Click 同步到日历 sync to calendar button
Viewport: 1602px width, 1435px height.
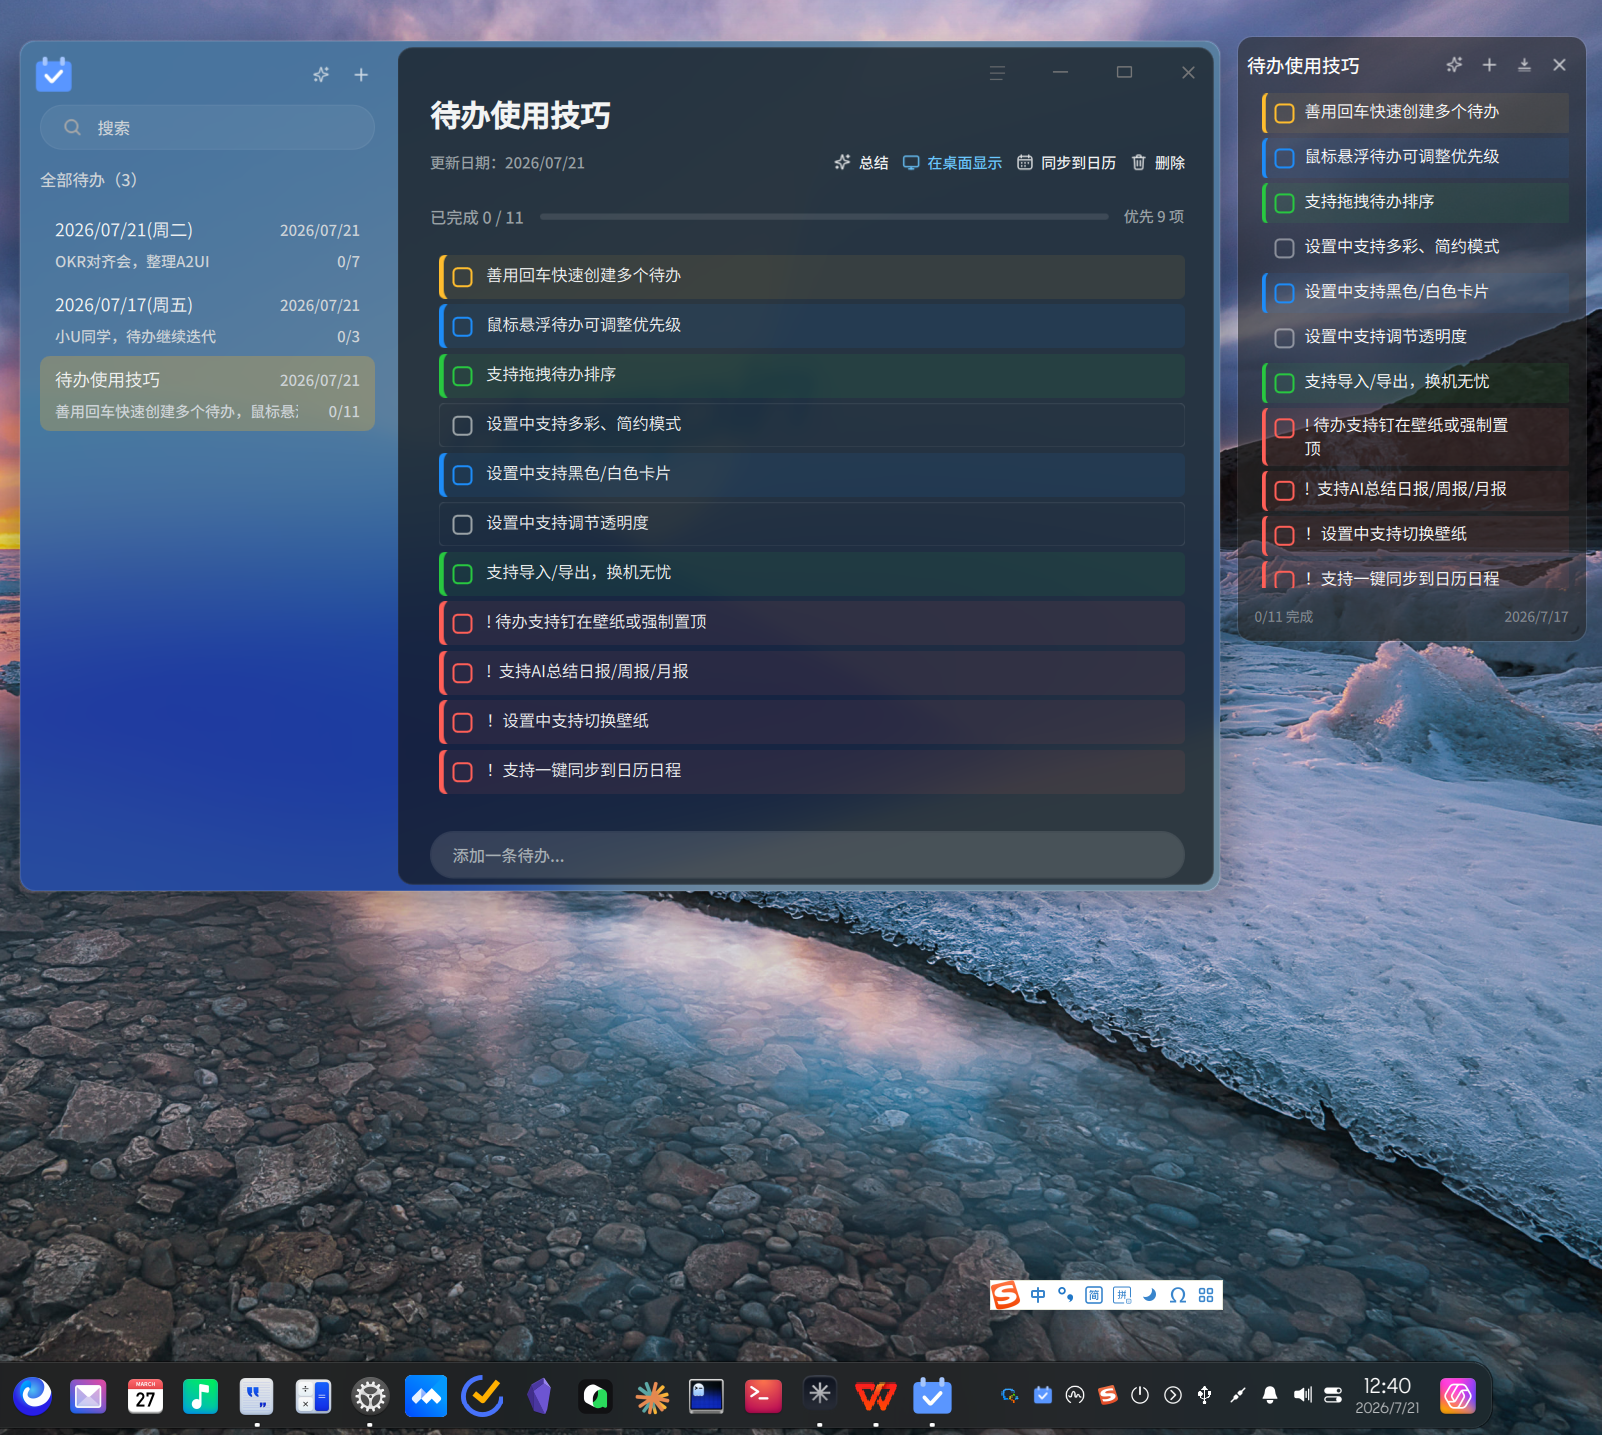(1066, 163)
